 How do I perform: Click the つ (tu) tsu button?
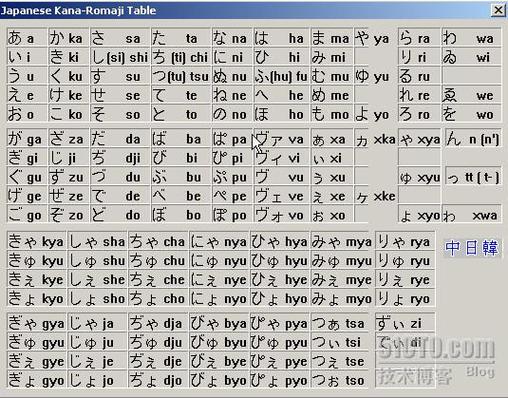coord(180,76)
